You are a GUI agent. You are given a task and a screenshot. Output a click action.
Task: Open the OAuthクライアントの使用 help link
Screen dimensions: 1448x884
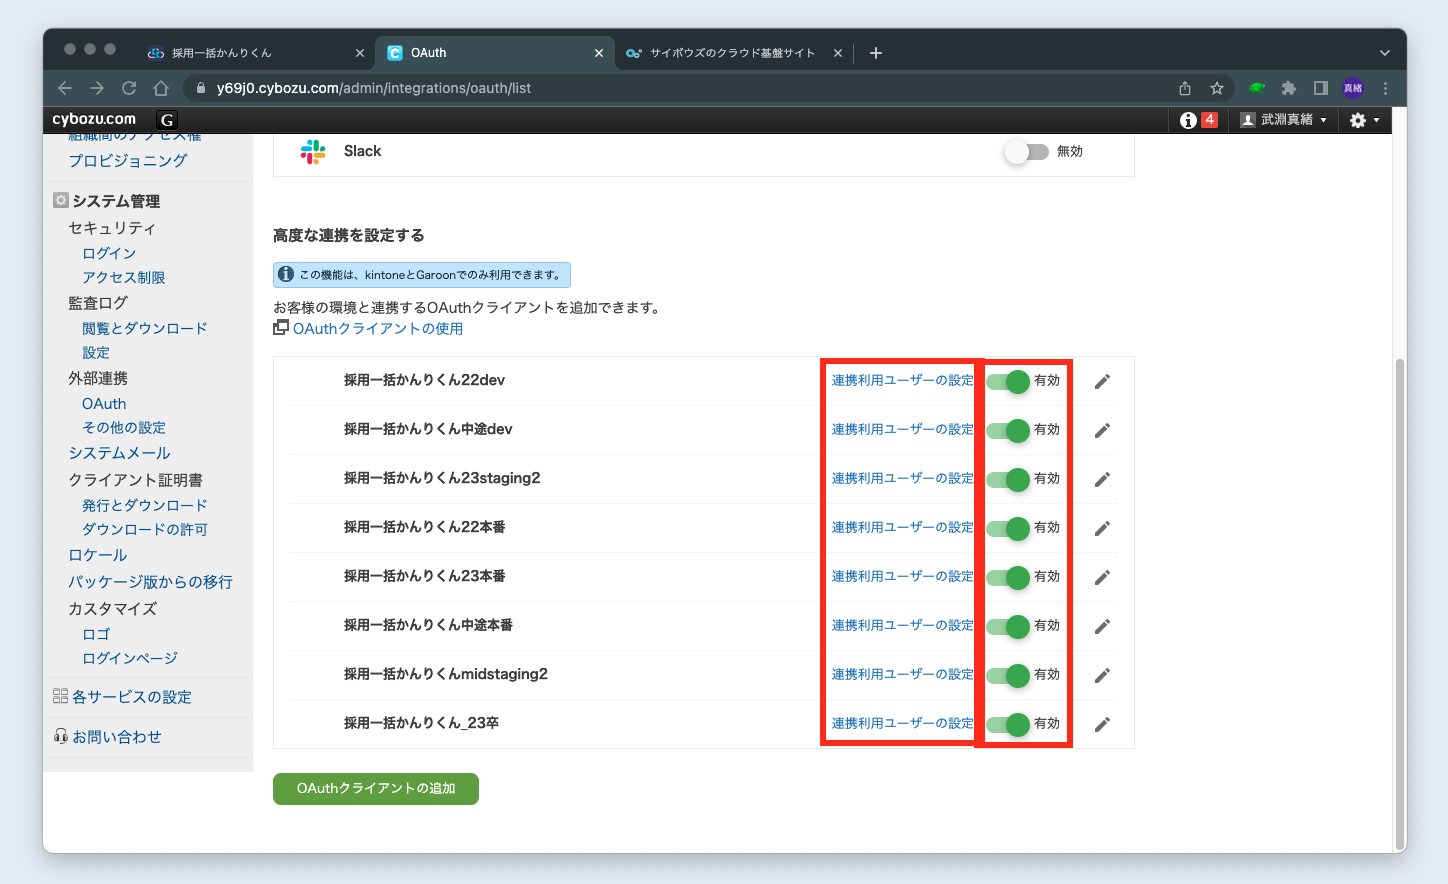[377, 329]
